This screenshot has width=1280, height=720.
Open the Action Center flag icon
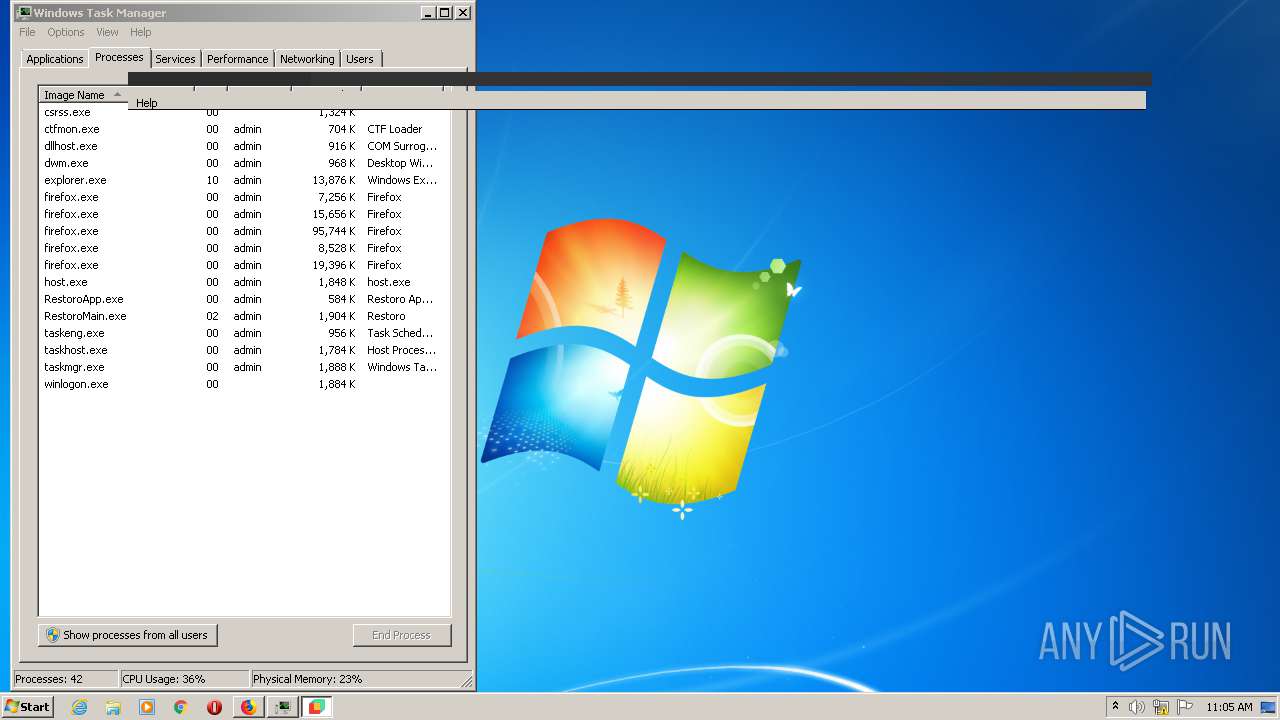click(x=1185, y=707)
